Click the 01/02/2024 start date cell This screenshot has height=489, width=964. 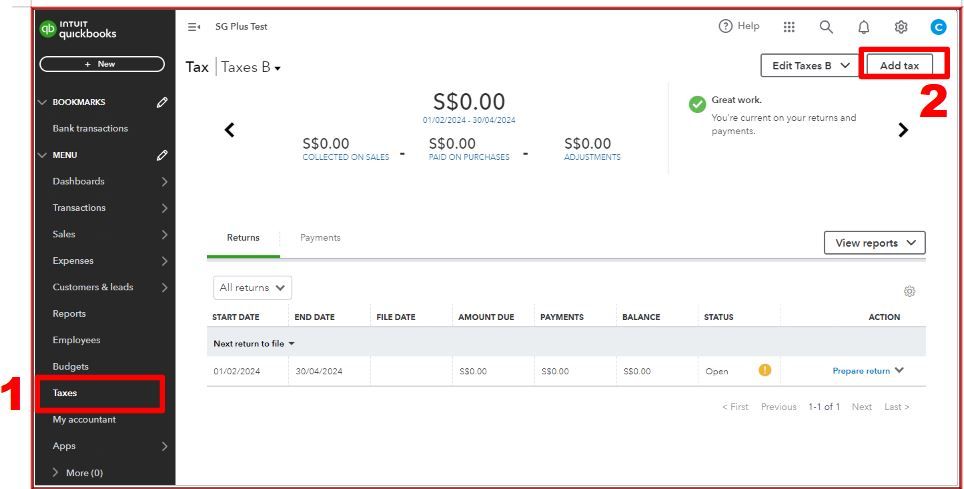click(x=237, y=372)
